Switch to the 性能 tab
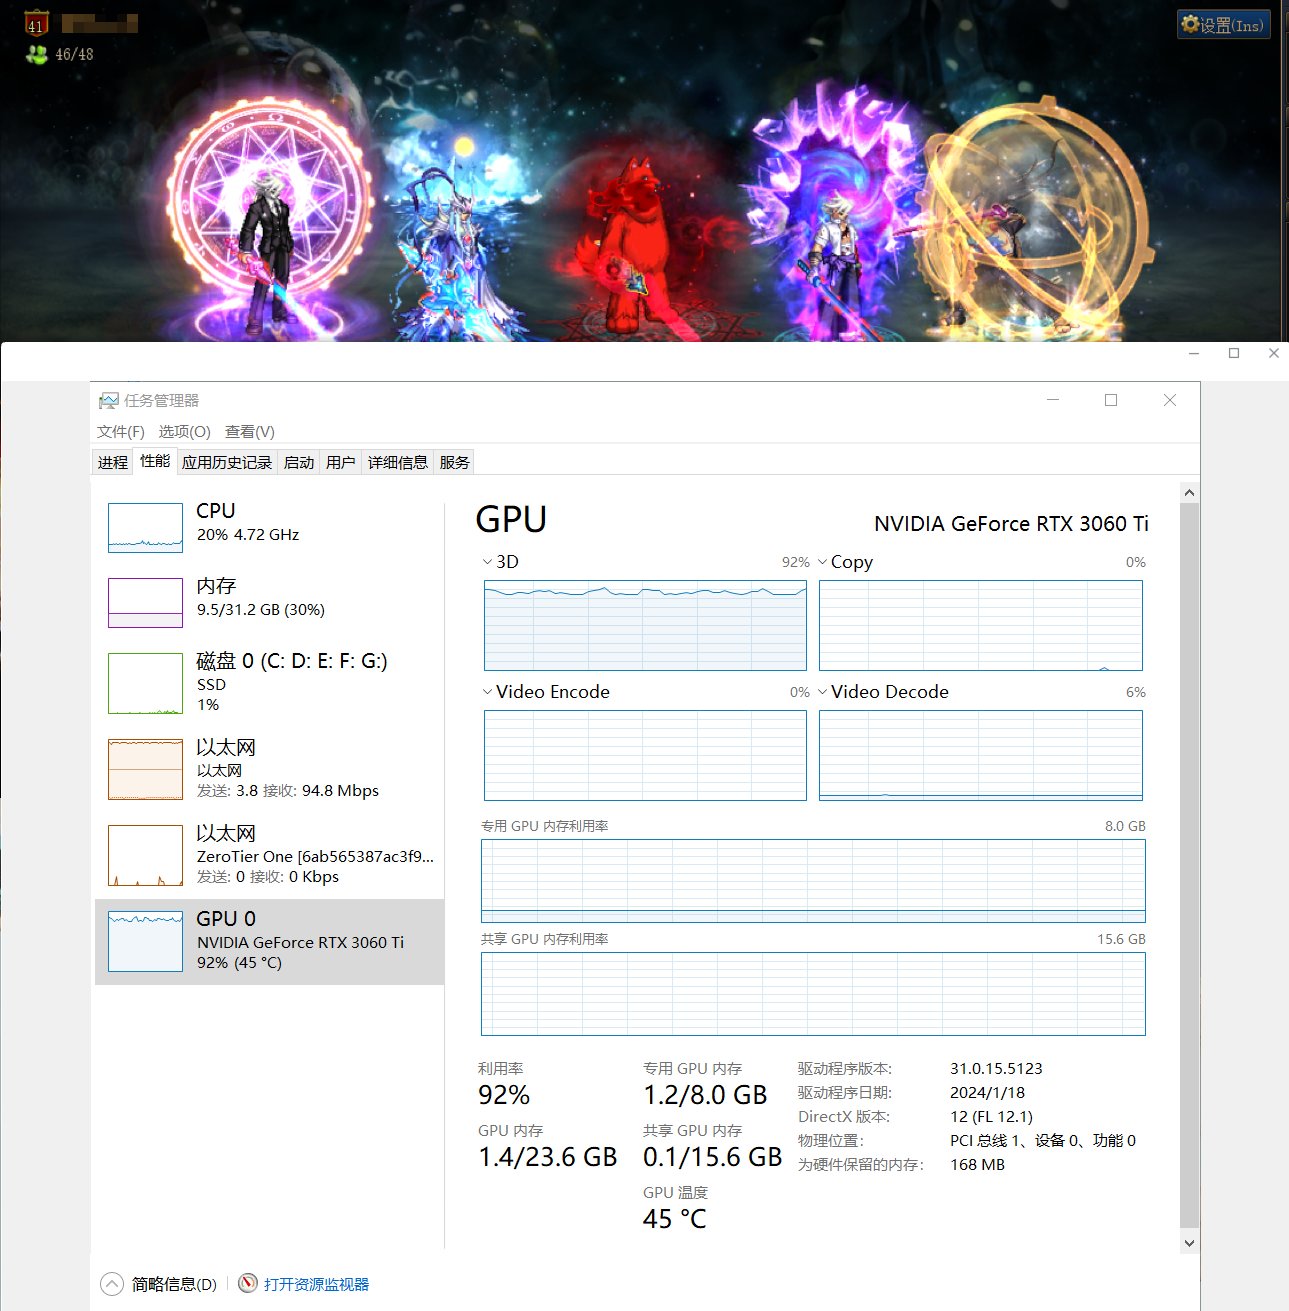1289x1311 pixels. click(x=155, y=461)
